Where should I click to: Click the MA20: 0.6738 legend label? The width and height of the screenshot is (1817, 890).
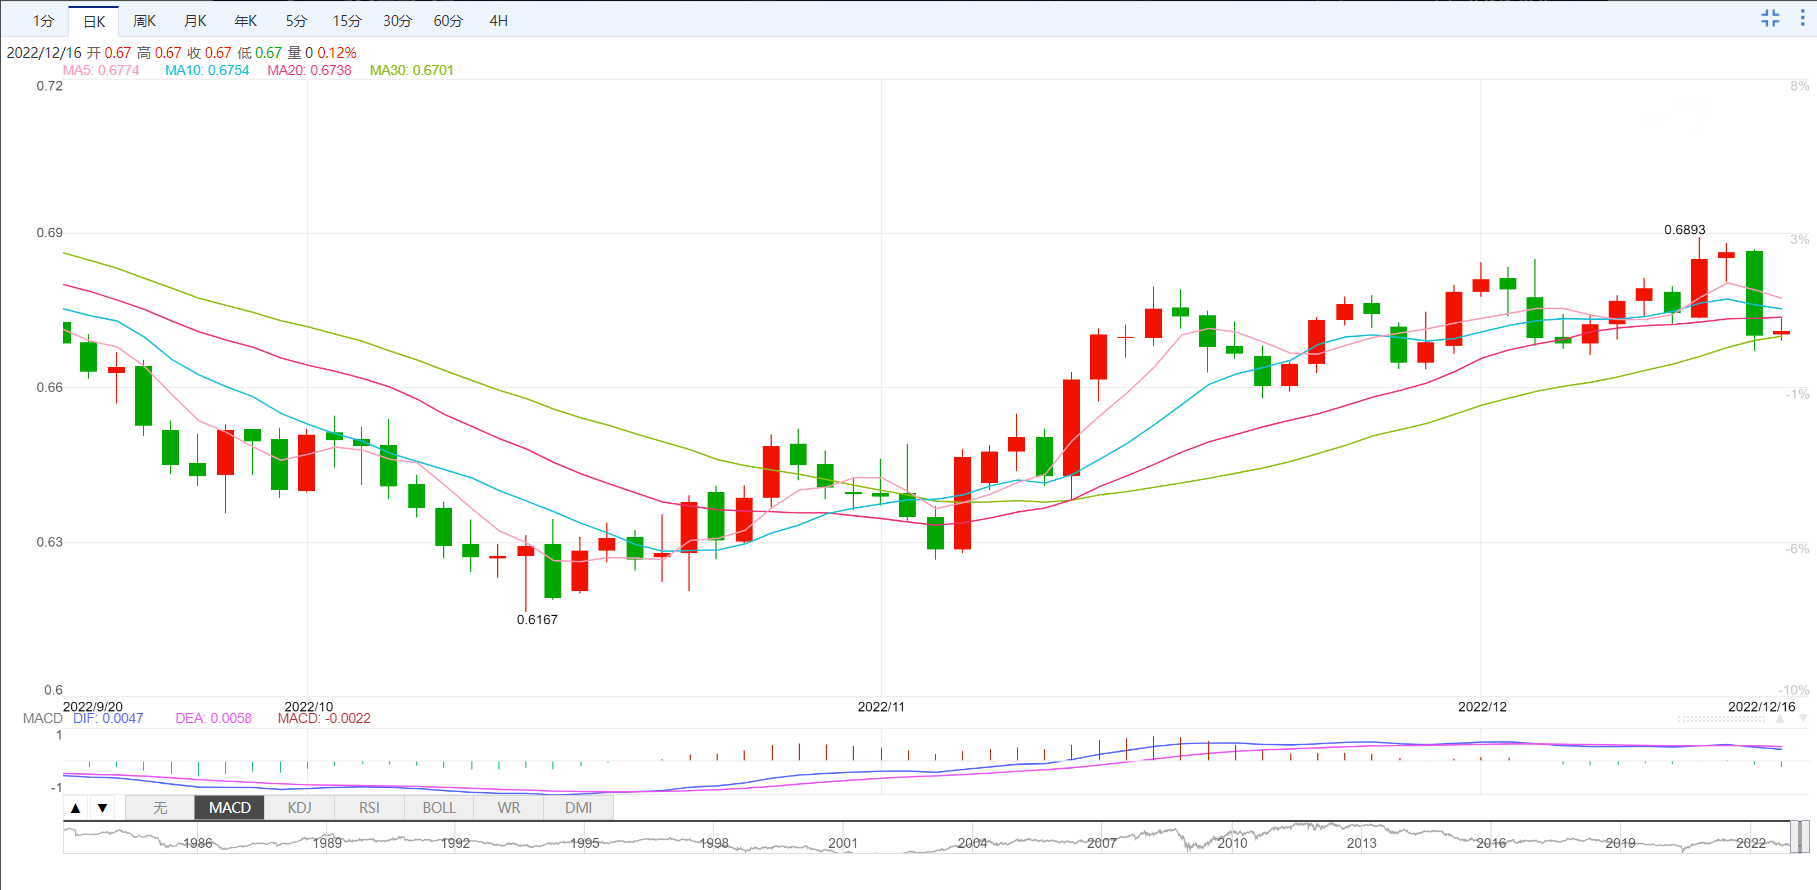point(309,71)
